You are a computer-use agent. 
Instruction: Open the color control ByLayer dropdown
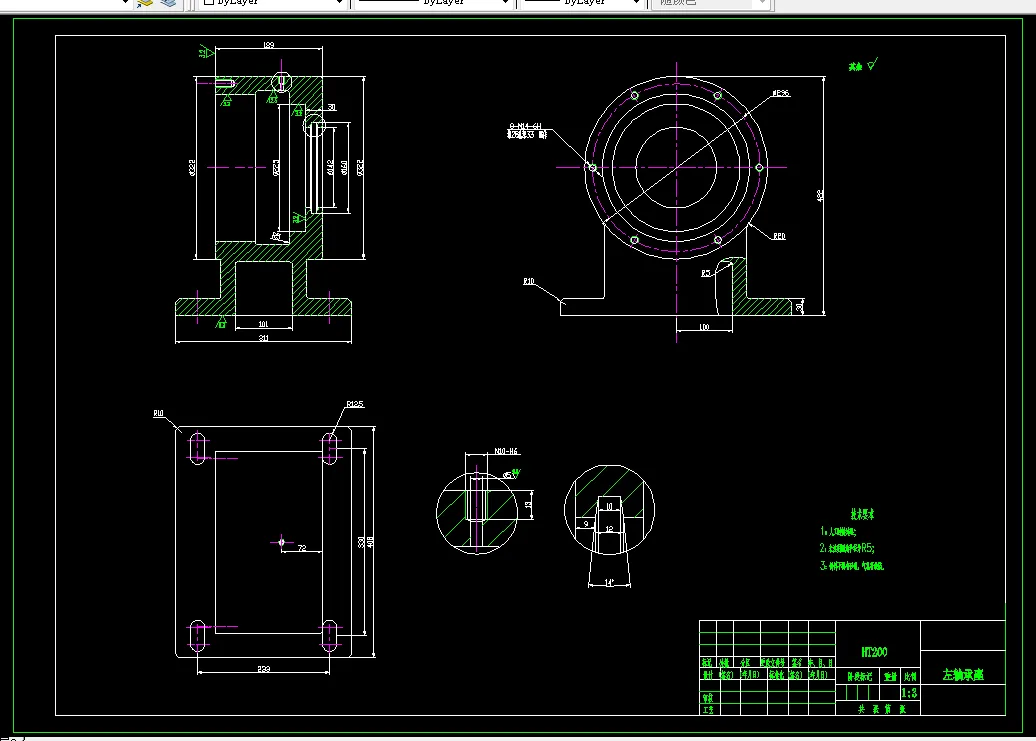click(272, 3)
